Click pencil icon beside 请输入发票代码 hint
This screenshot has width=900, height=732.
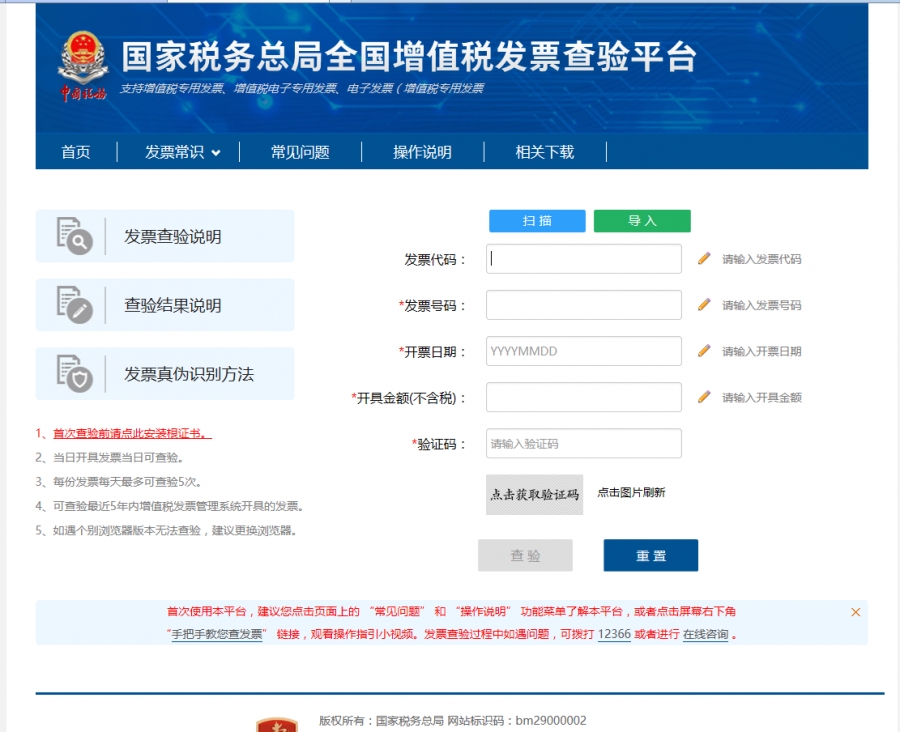704,258
